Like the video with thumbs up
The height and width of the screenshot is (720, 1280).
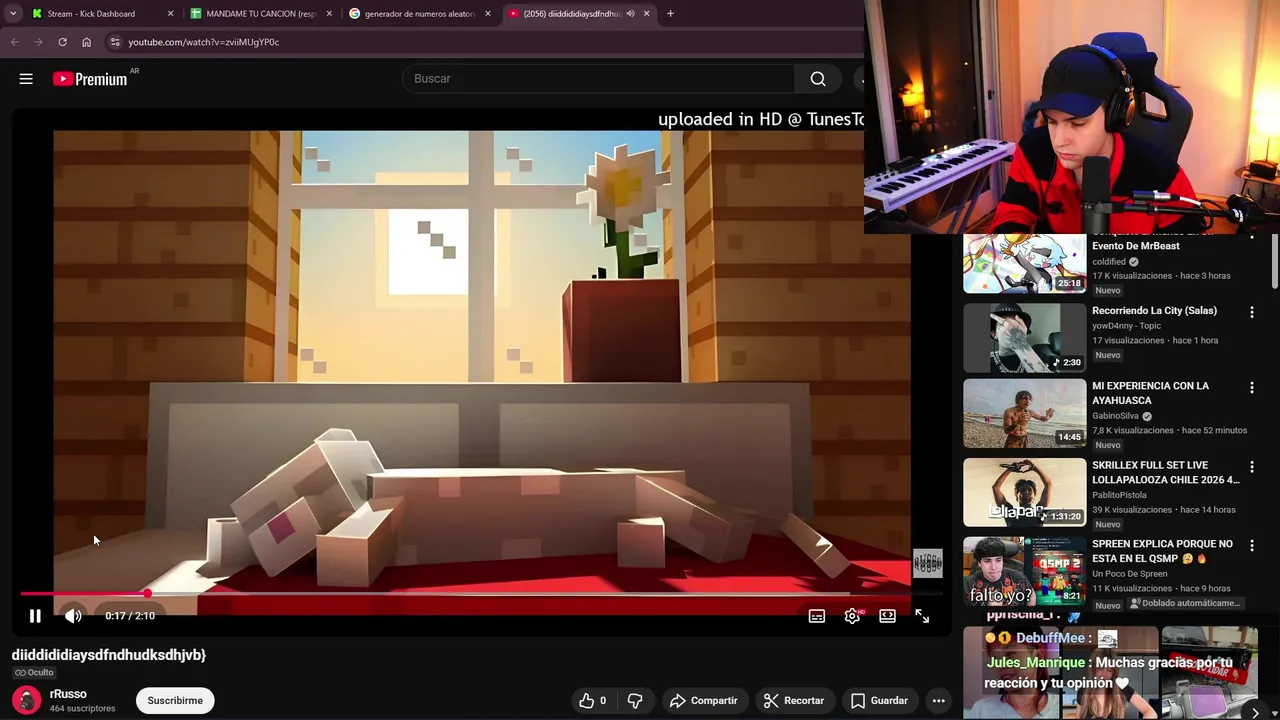594,701
